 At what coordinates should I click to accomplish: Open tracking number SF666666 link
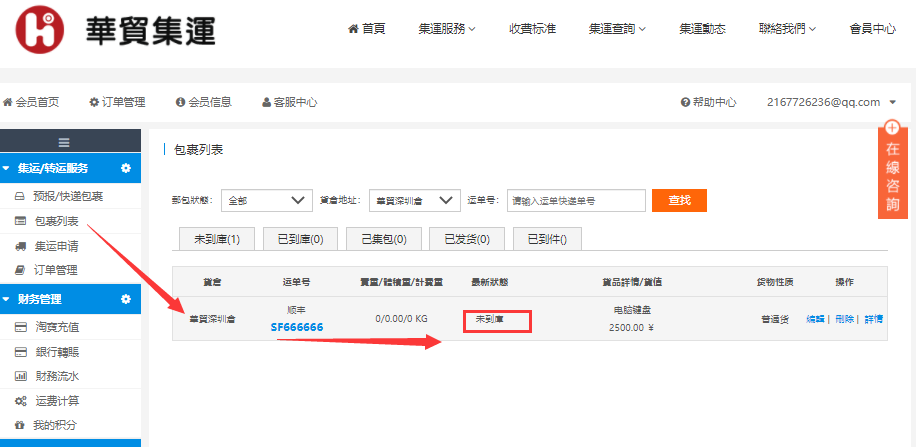click(296, 327)
